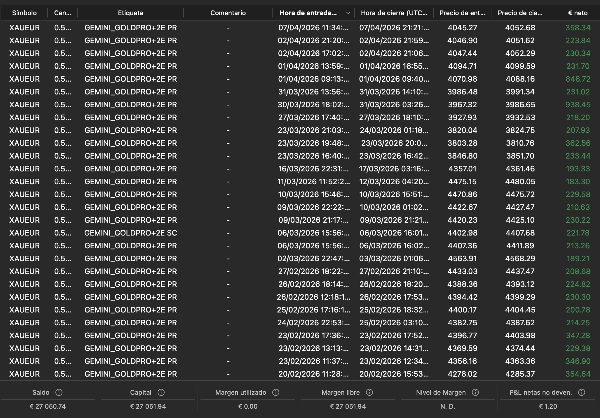600x418 pixels.
Task: Show the Margen utilizado info tooltip icon
Action: coord(276,392)
